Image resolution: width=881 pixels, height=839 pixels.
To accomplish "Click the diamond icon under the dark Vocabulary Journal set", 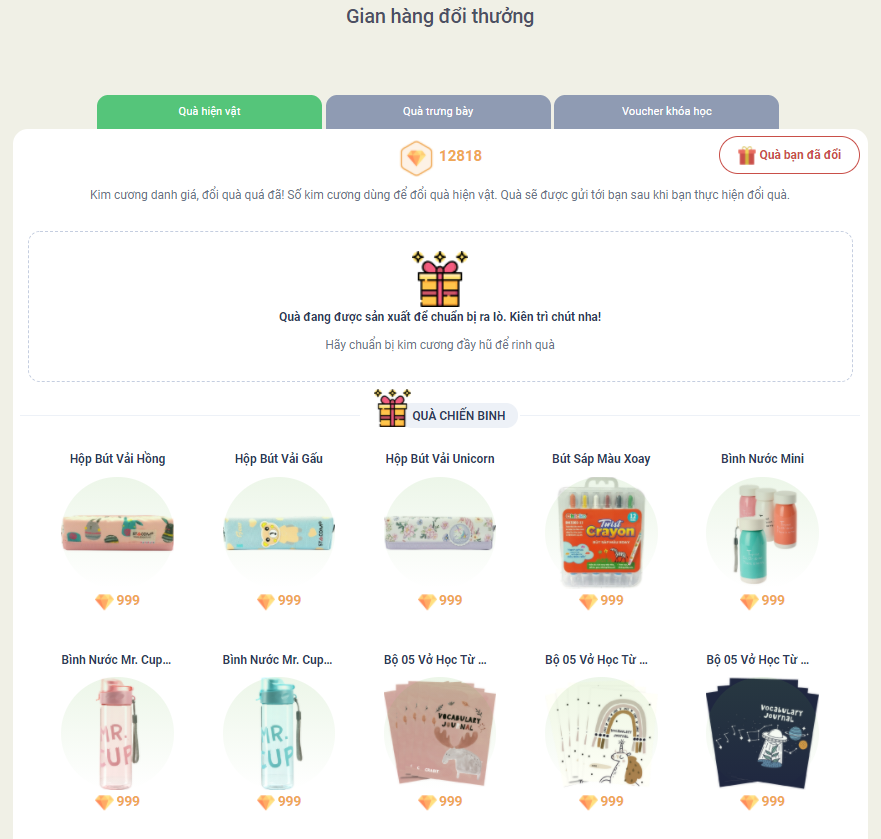I will pos(750,802).
